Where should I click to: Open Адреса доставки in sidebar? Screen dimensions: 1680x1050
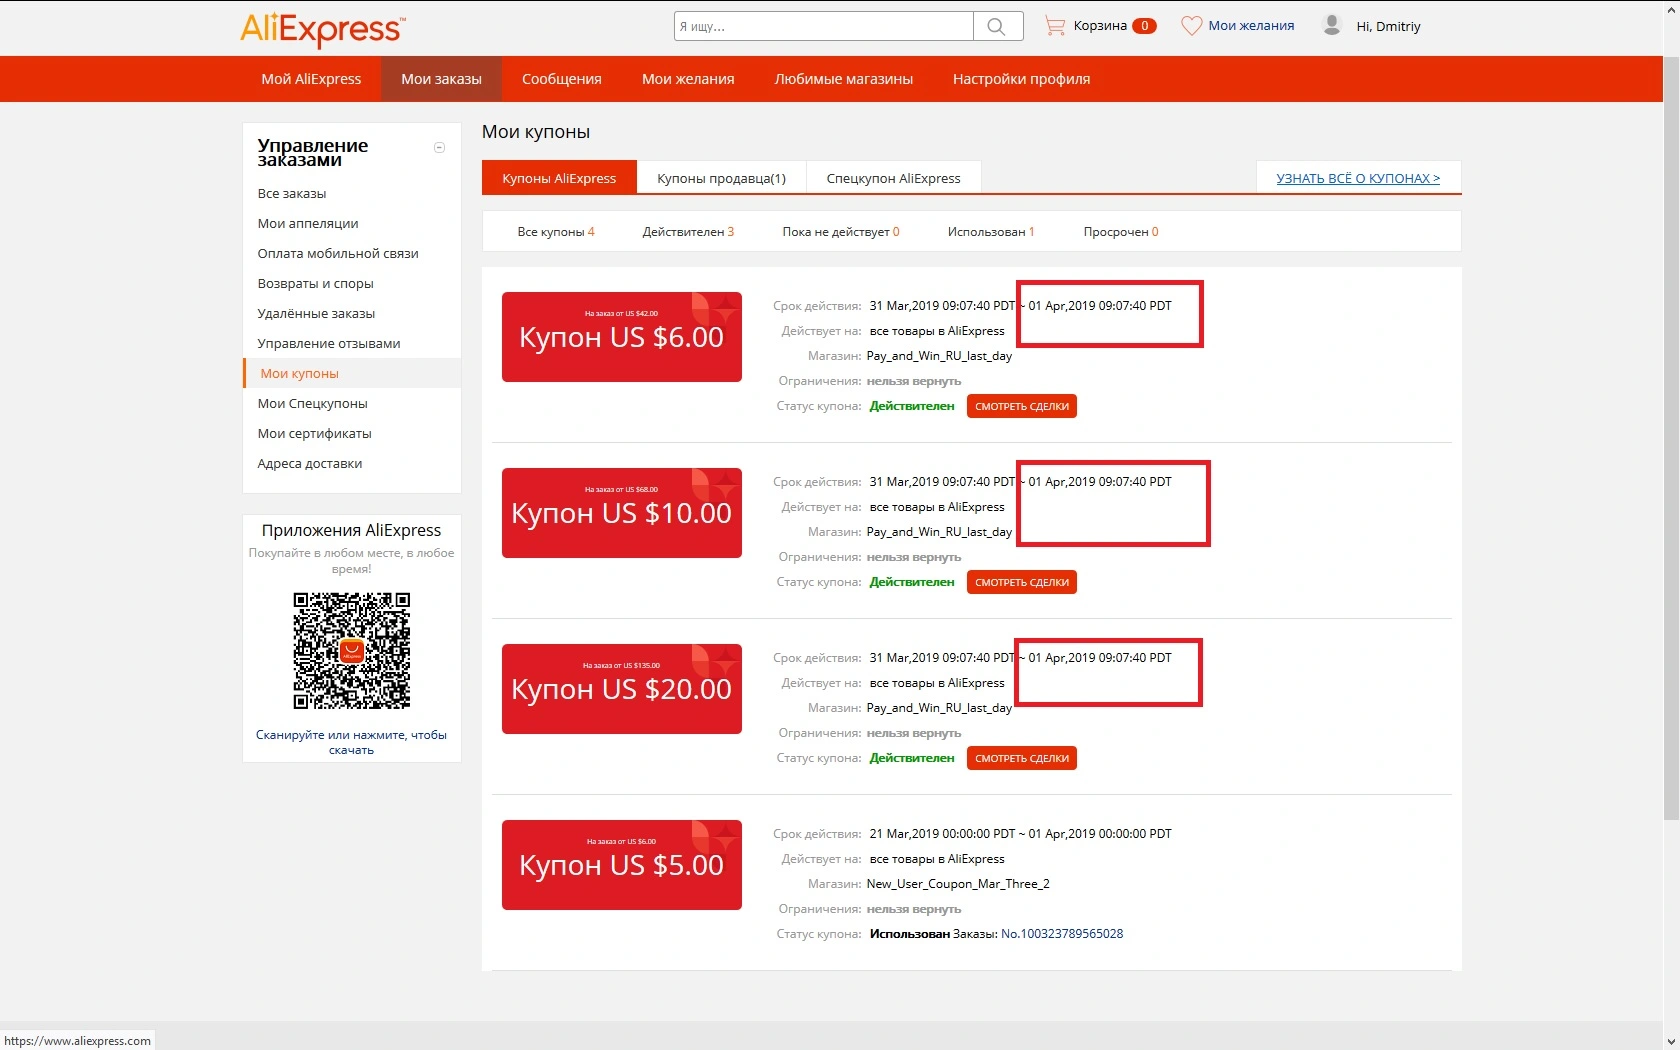click(x=310, y=464)
